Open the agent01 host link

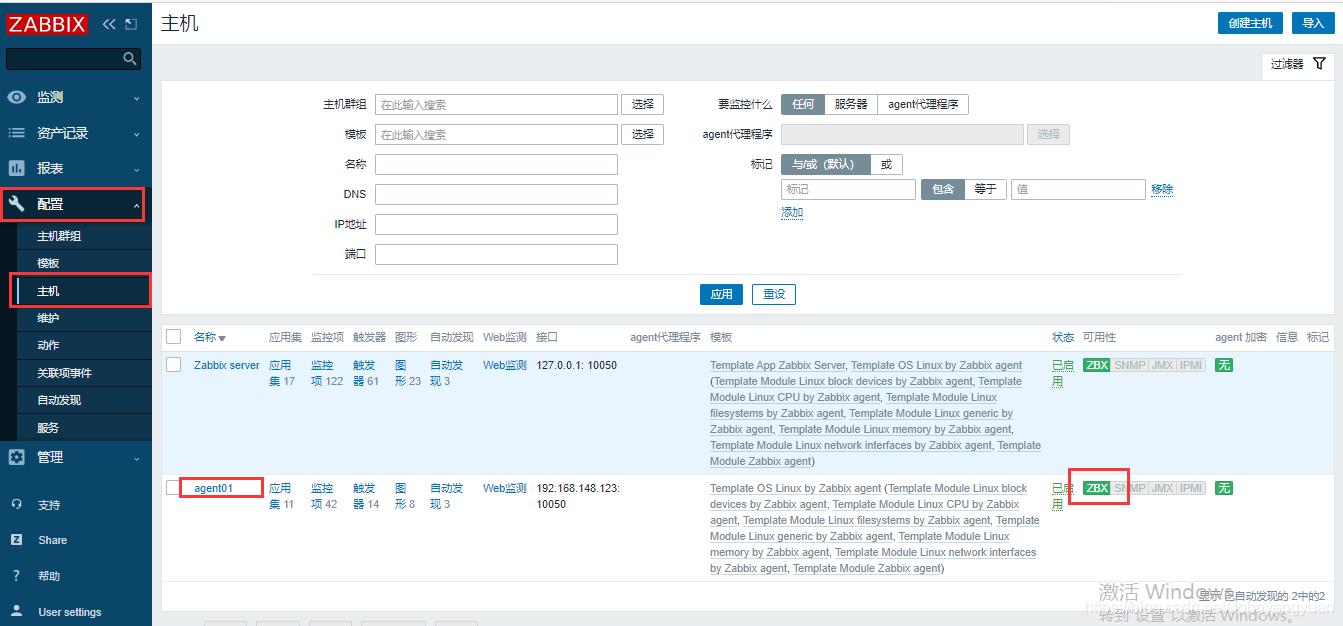pyautogui.click(x=214, y=488)
